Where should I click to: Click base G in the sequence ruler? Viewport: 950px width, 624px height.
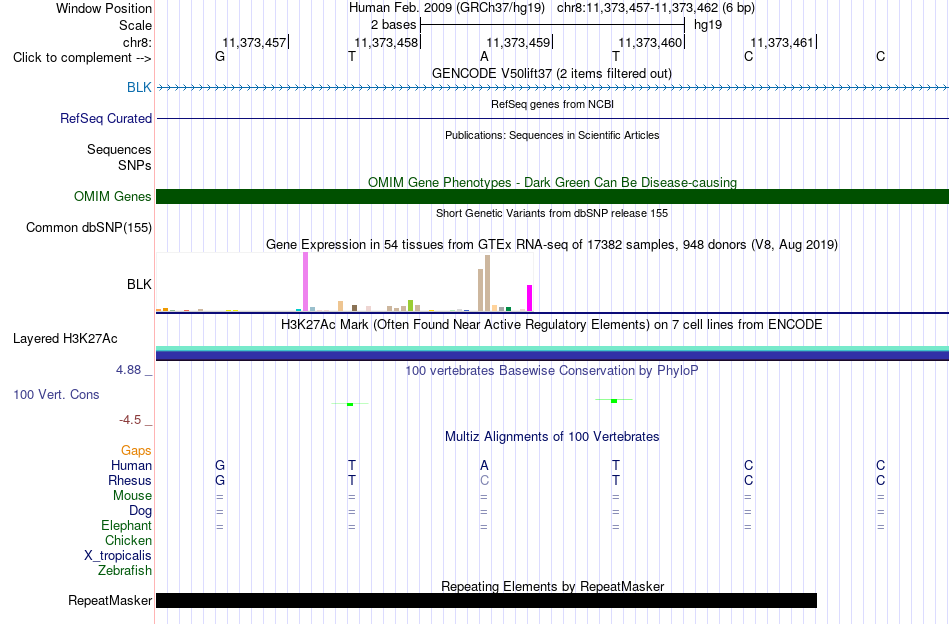pos(220,56)
